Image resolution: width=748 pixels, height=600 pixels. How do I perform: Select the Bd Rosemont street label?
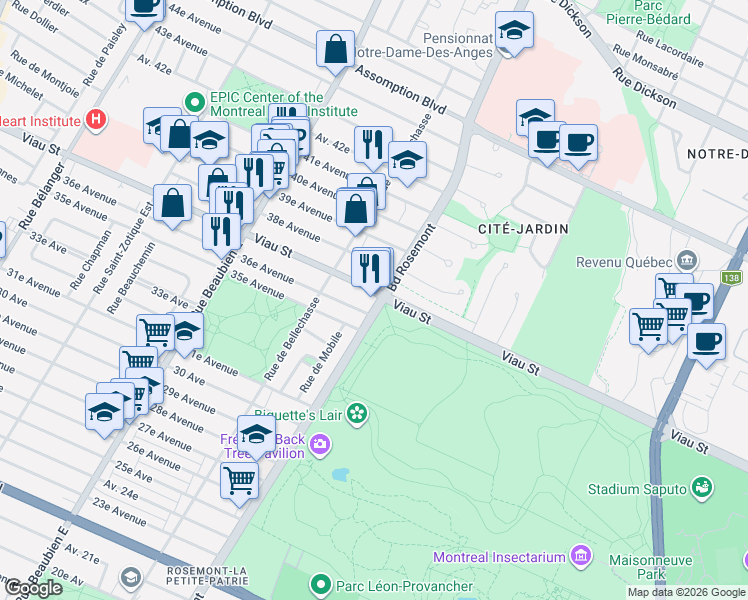412,258
